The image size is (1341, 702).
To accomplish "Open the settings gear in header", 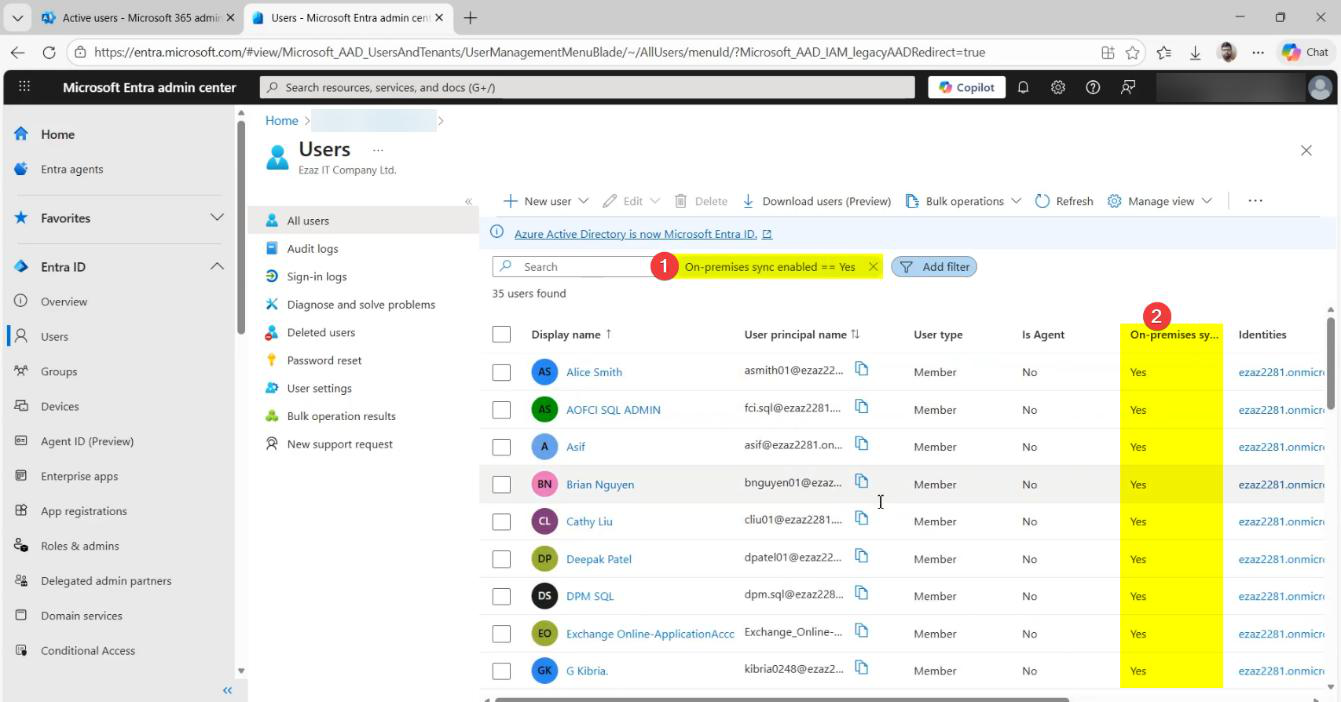I will (x=1058, y=87).
